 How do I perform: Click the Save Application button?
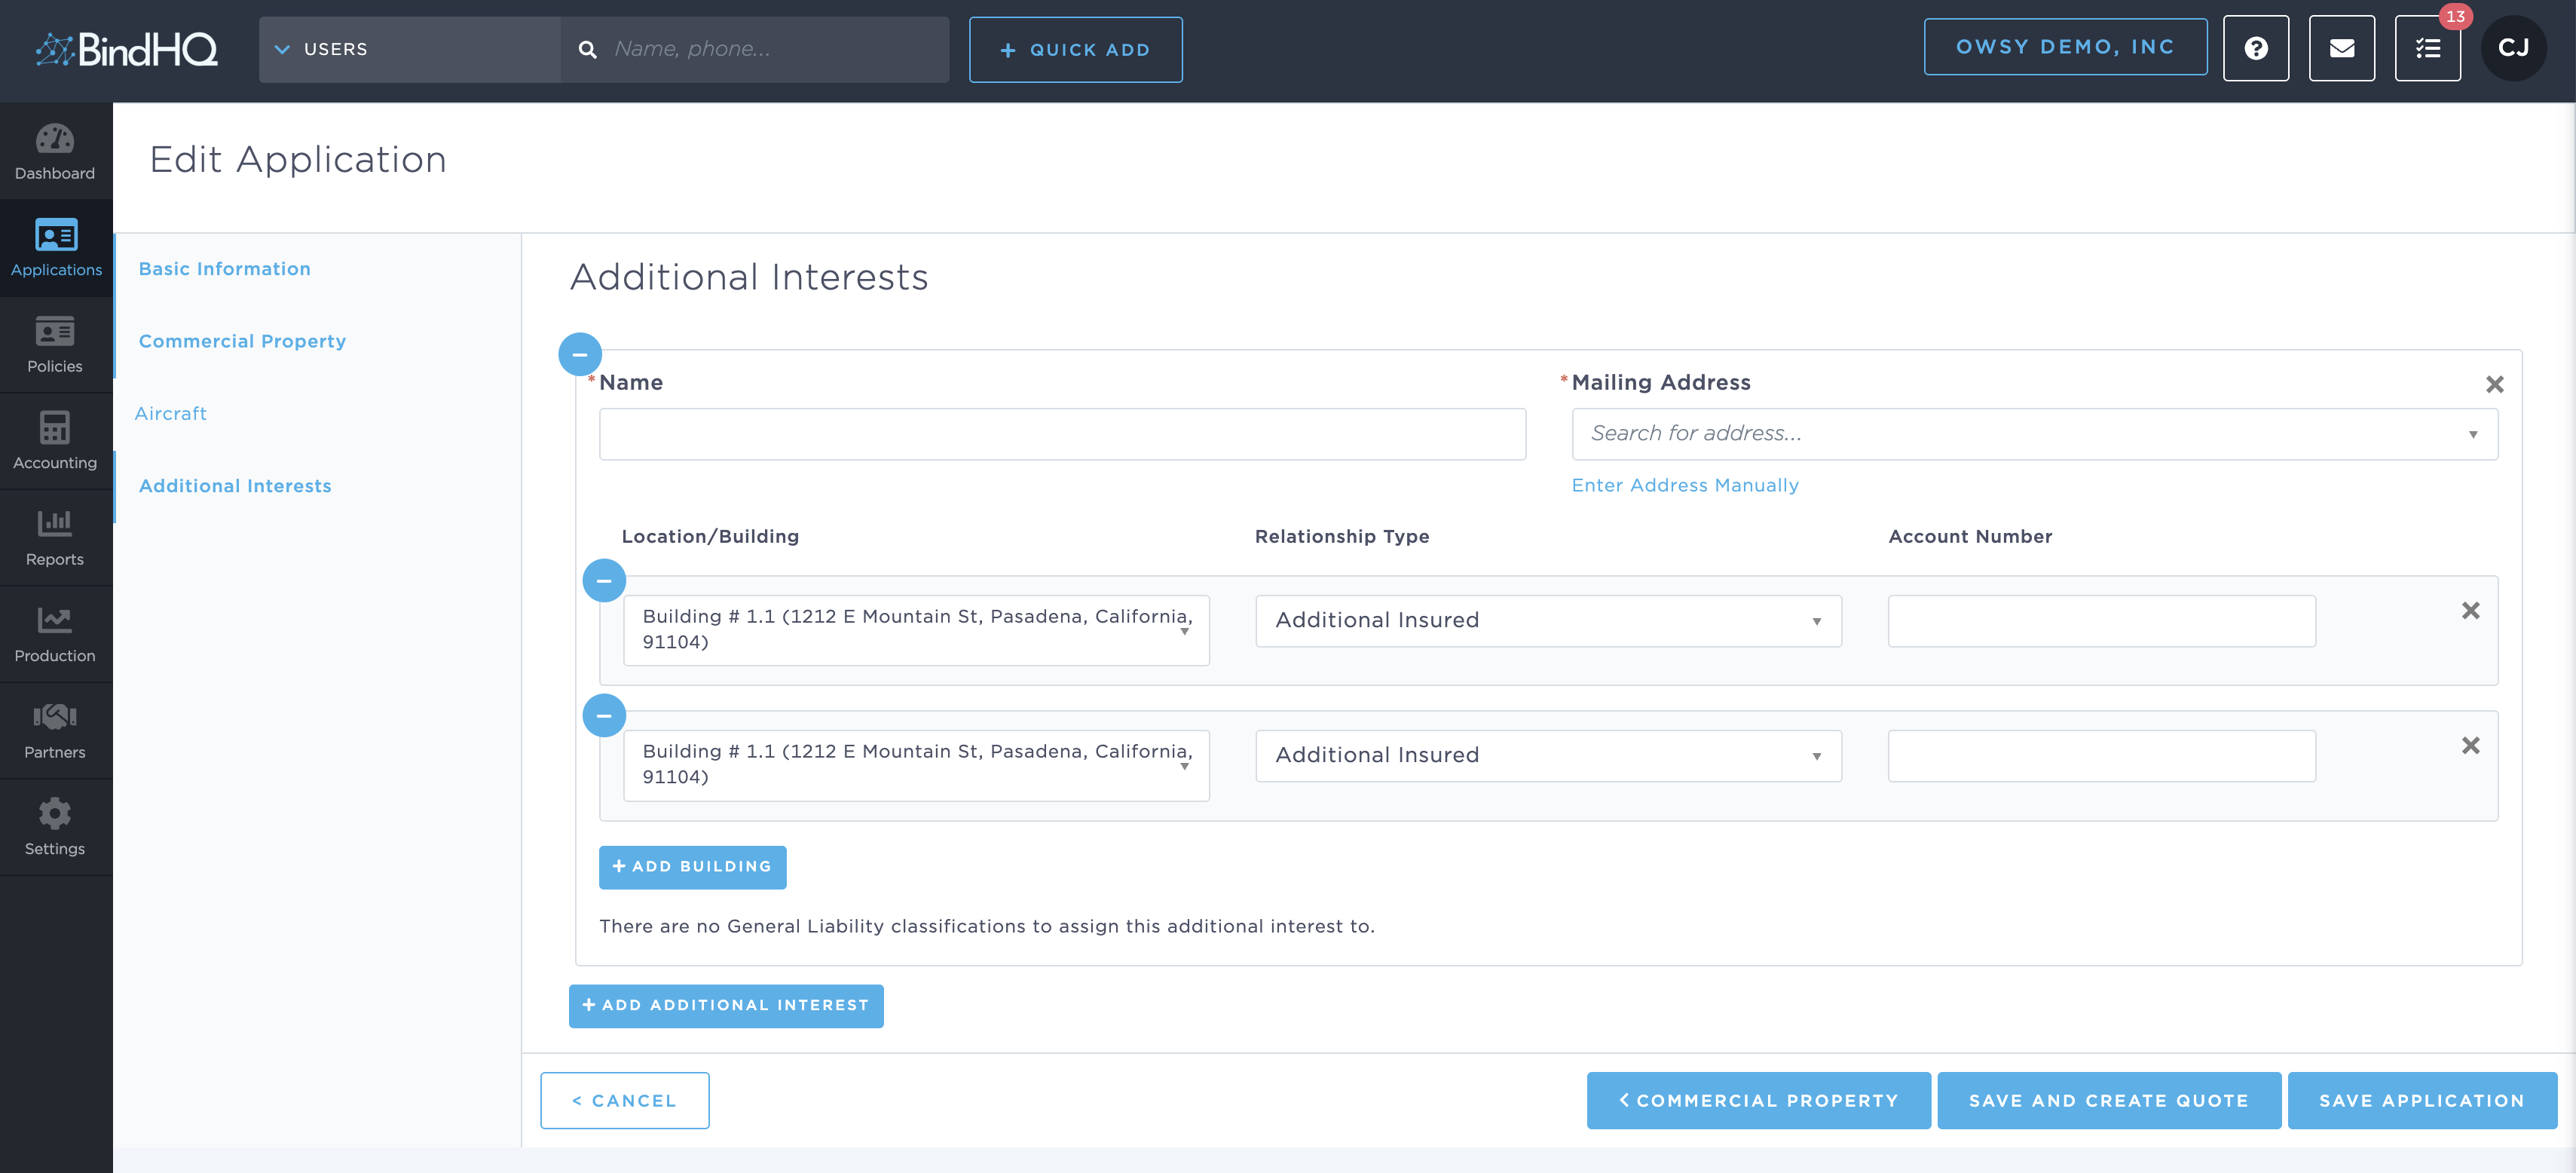point(2421,1100)
